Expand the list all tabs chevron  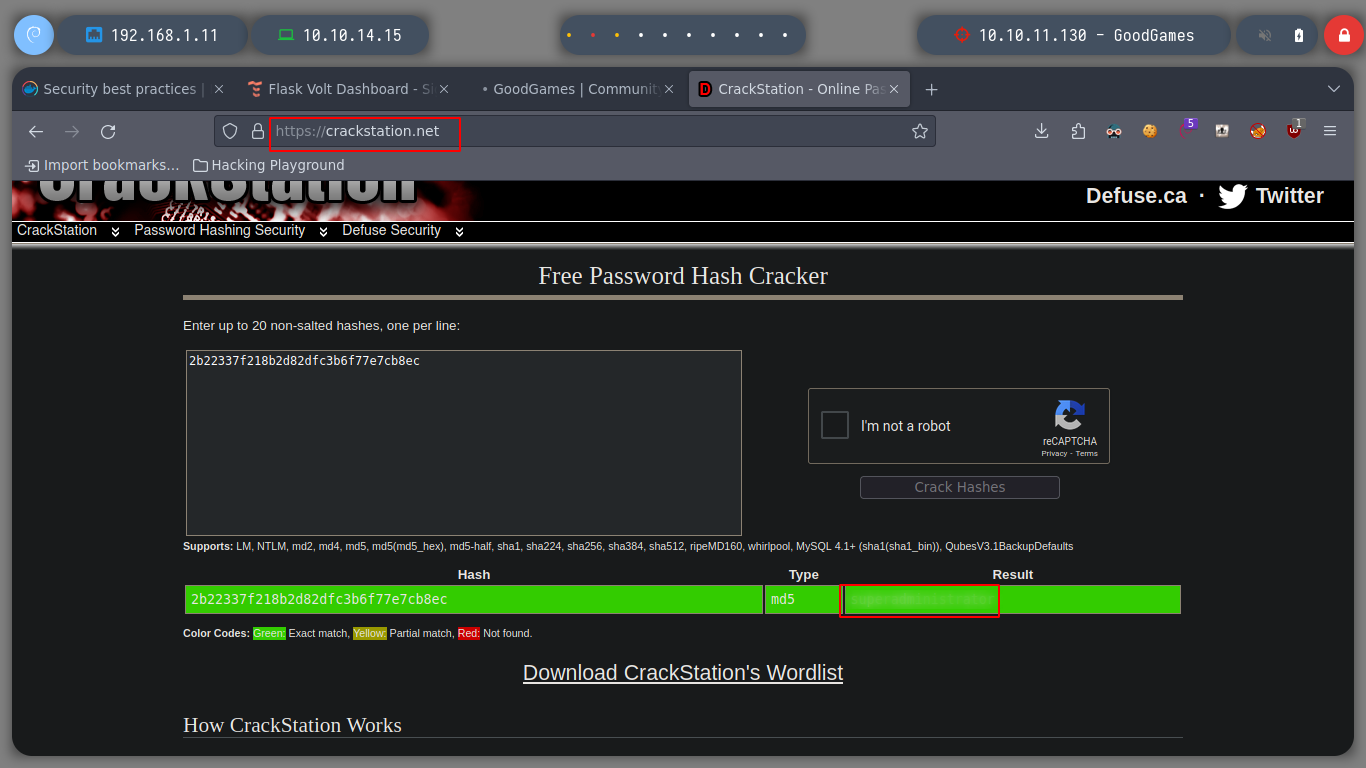click(1333, 89)
